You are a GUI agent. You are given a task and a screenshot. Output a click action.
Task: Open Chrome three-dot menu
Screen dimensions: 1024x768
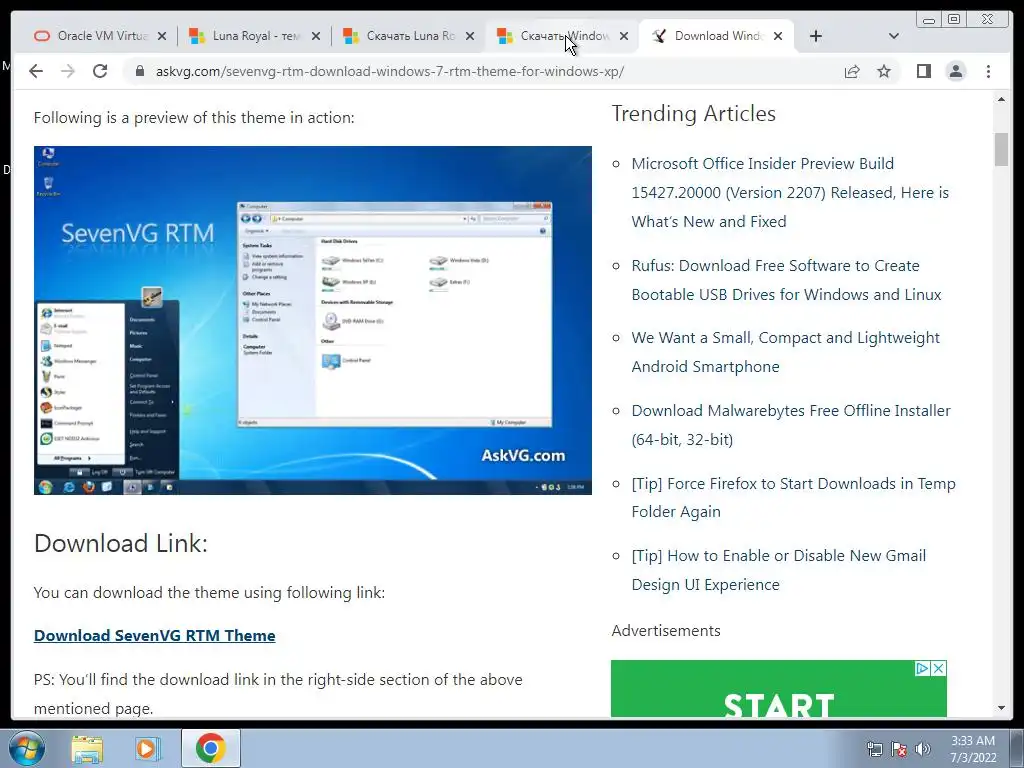pyautogui.click(x=988, y=71)
